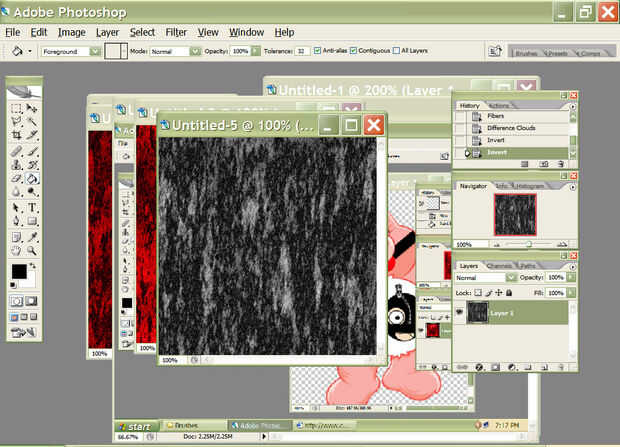Select the Hand tool
This screenshot has width=620, height=447.
pos(17,250)
